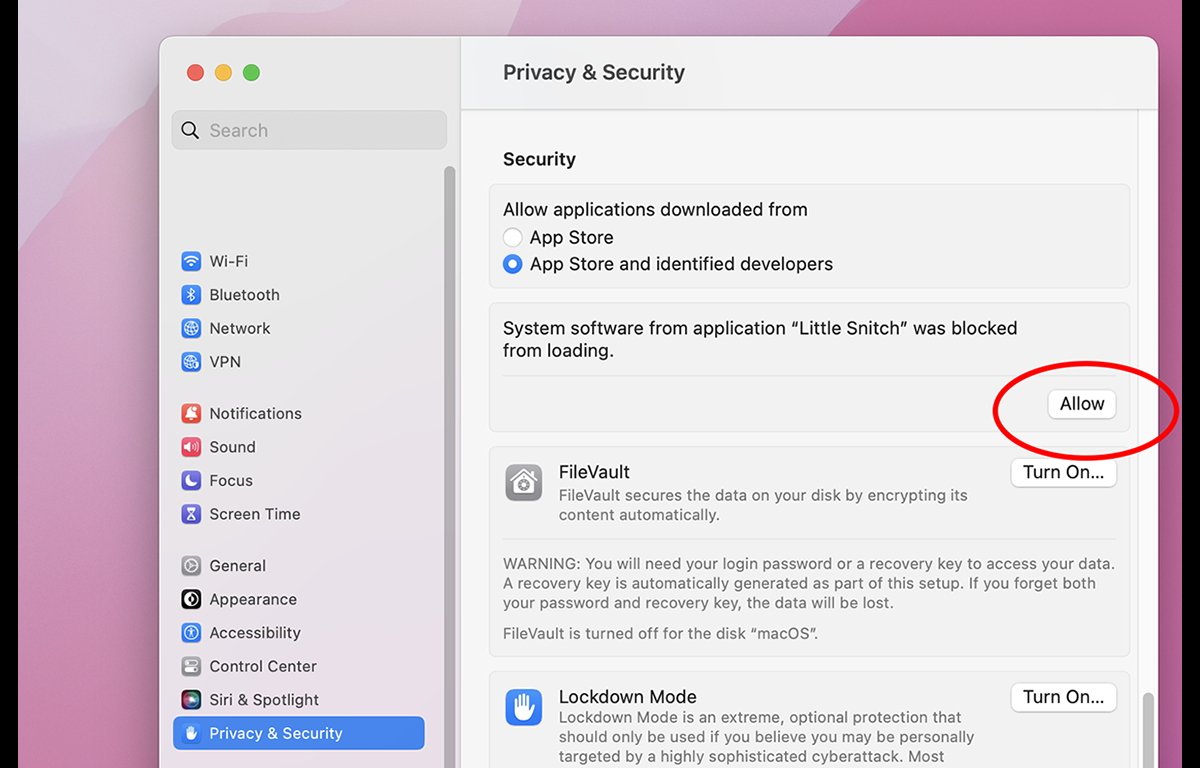Click the "Security" section heading

[x=539, y=159]
